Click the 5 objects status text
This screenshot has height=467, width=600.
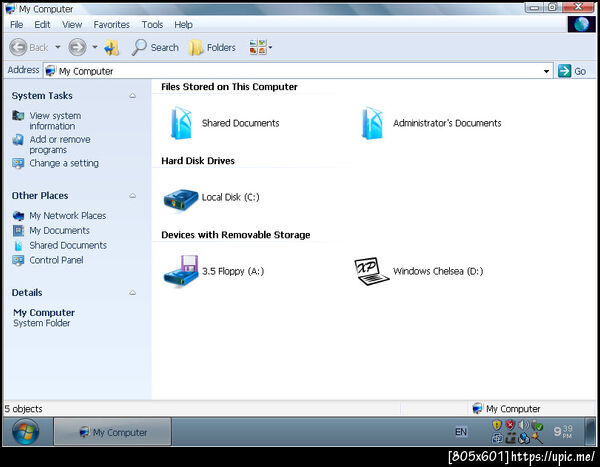point(24,409)
